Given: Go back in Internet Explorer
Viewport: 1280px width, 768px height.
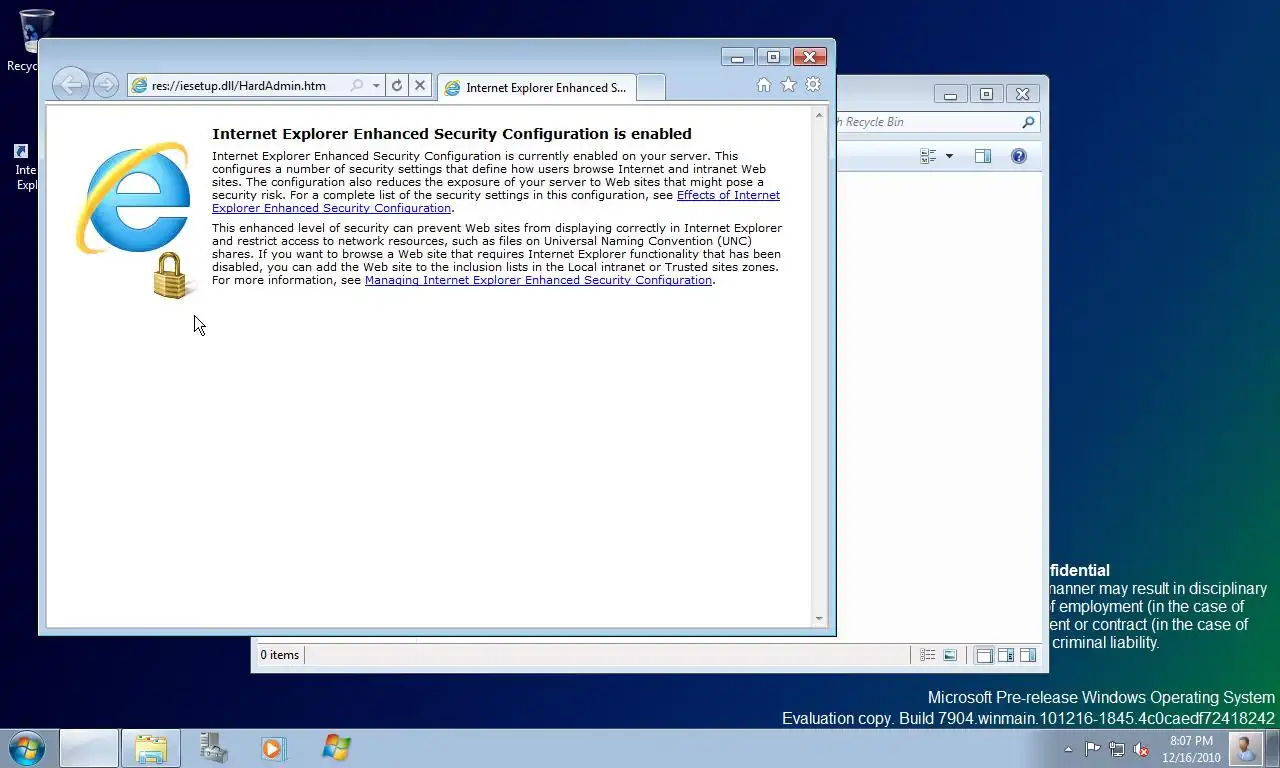Looking at the screenshot, I should (x=70, y=85).
